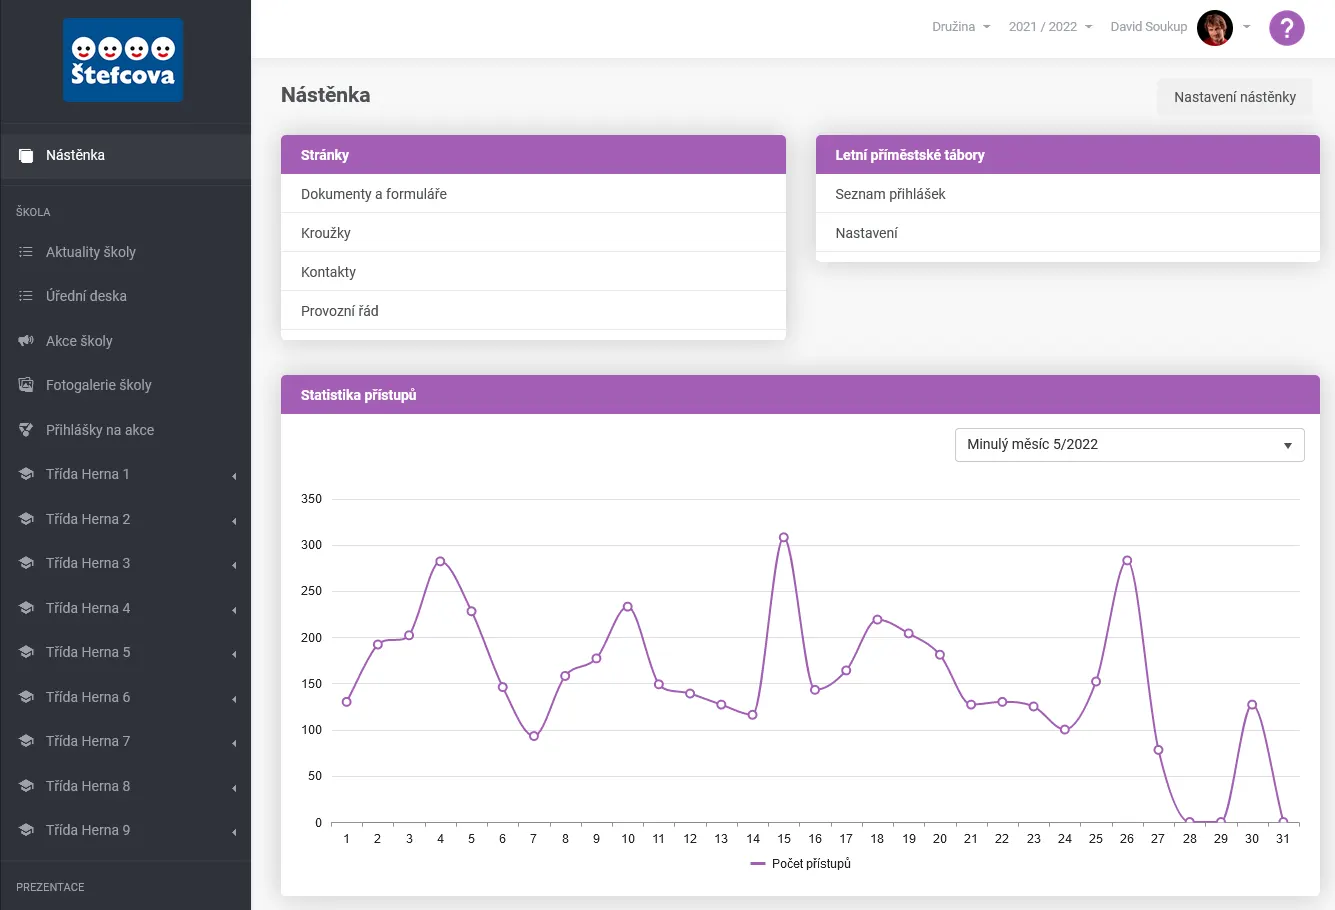This screenshot has width=1335, height=910.
Task: Expand Třída Herna 3 submenu arrow
Action: coord(234,565)
